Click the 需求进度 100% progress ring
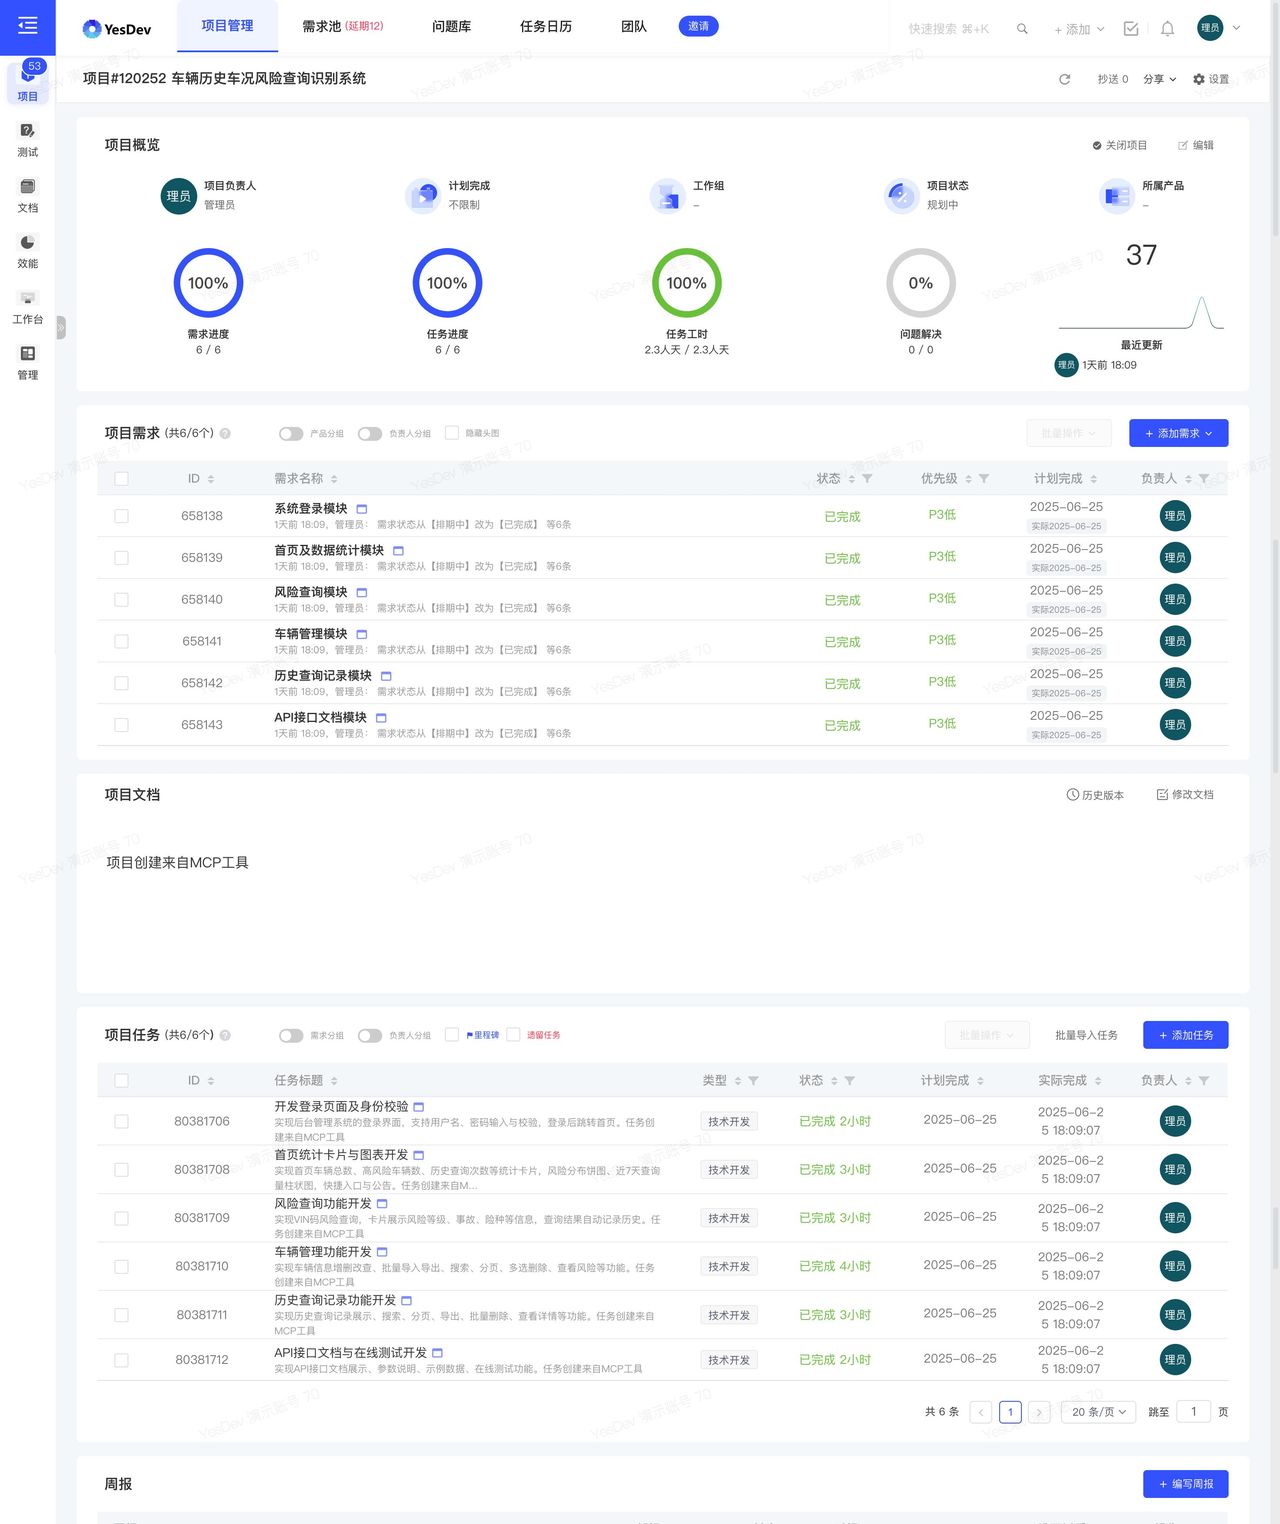The height and width of the screenshot is (1524, 1280). click(208, 283)
